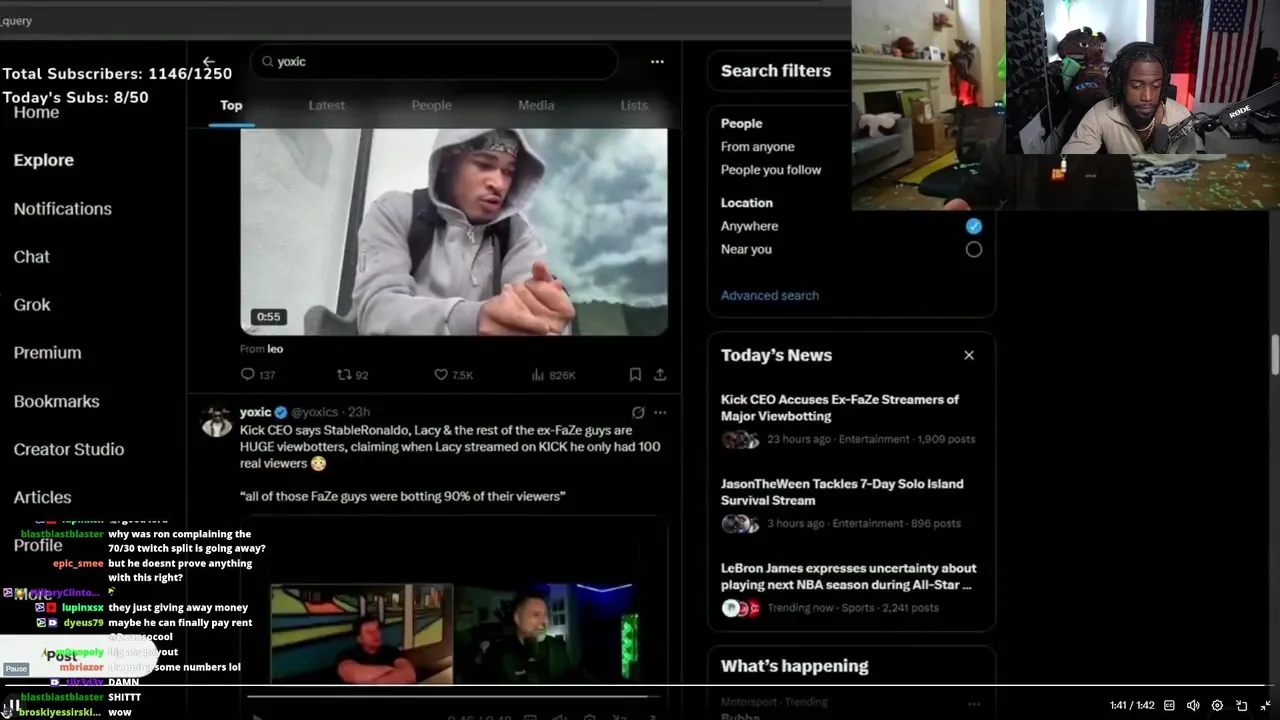The width and height of the screenshot is (1280, 720).
Task: Dismiss the Today's News panel
Action: coord(968,355)
